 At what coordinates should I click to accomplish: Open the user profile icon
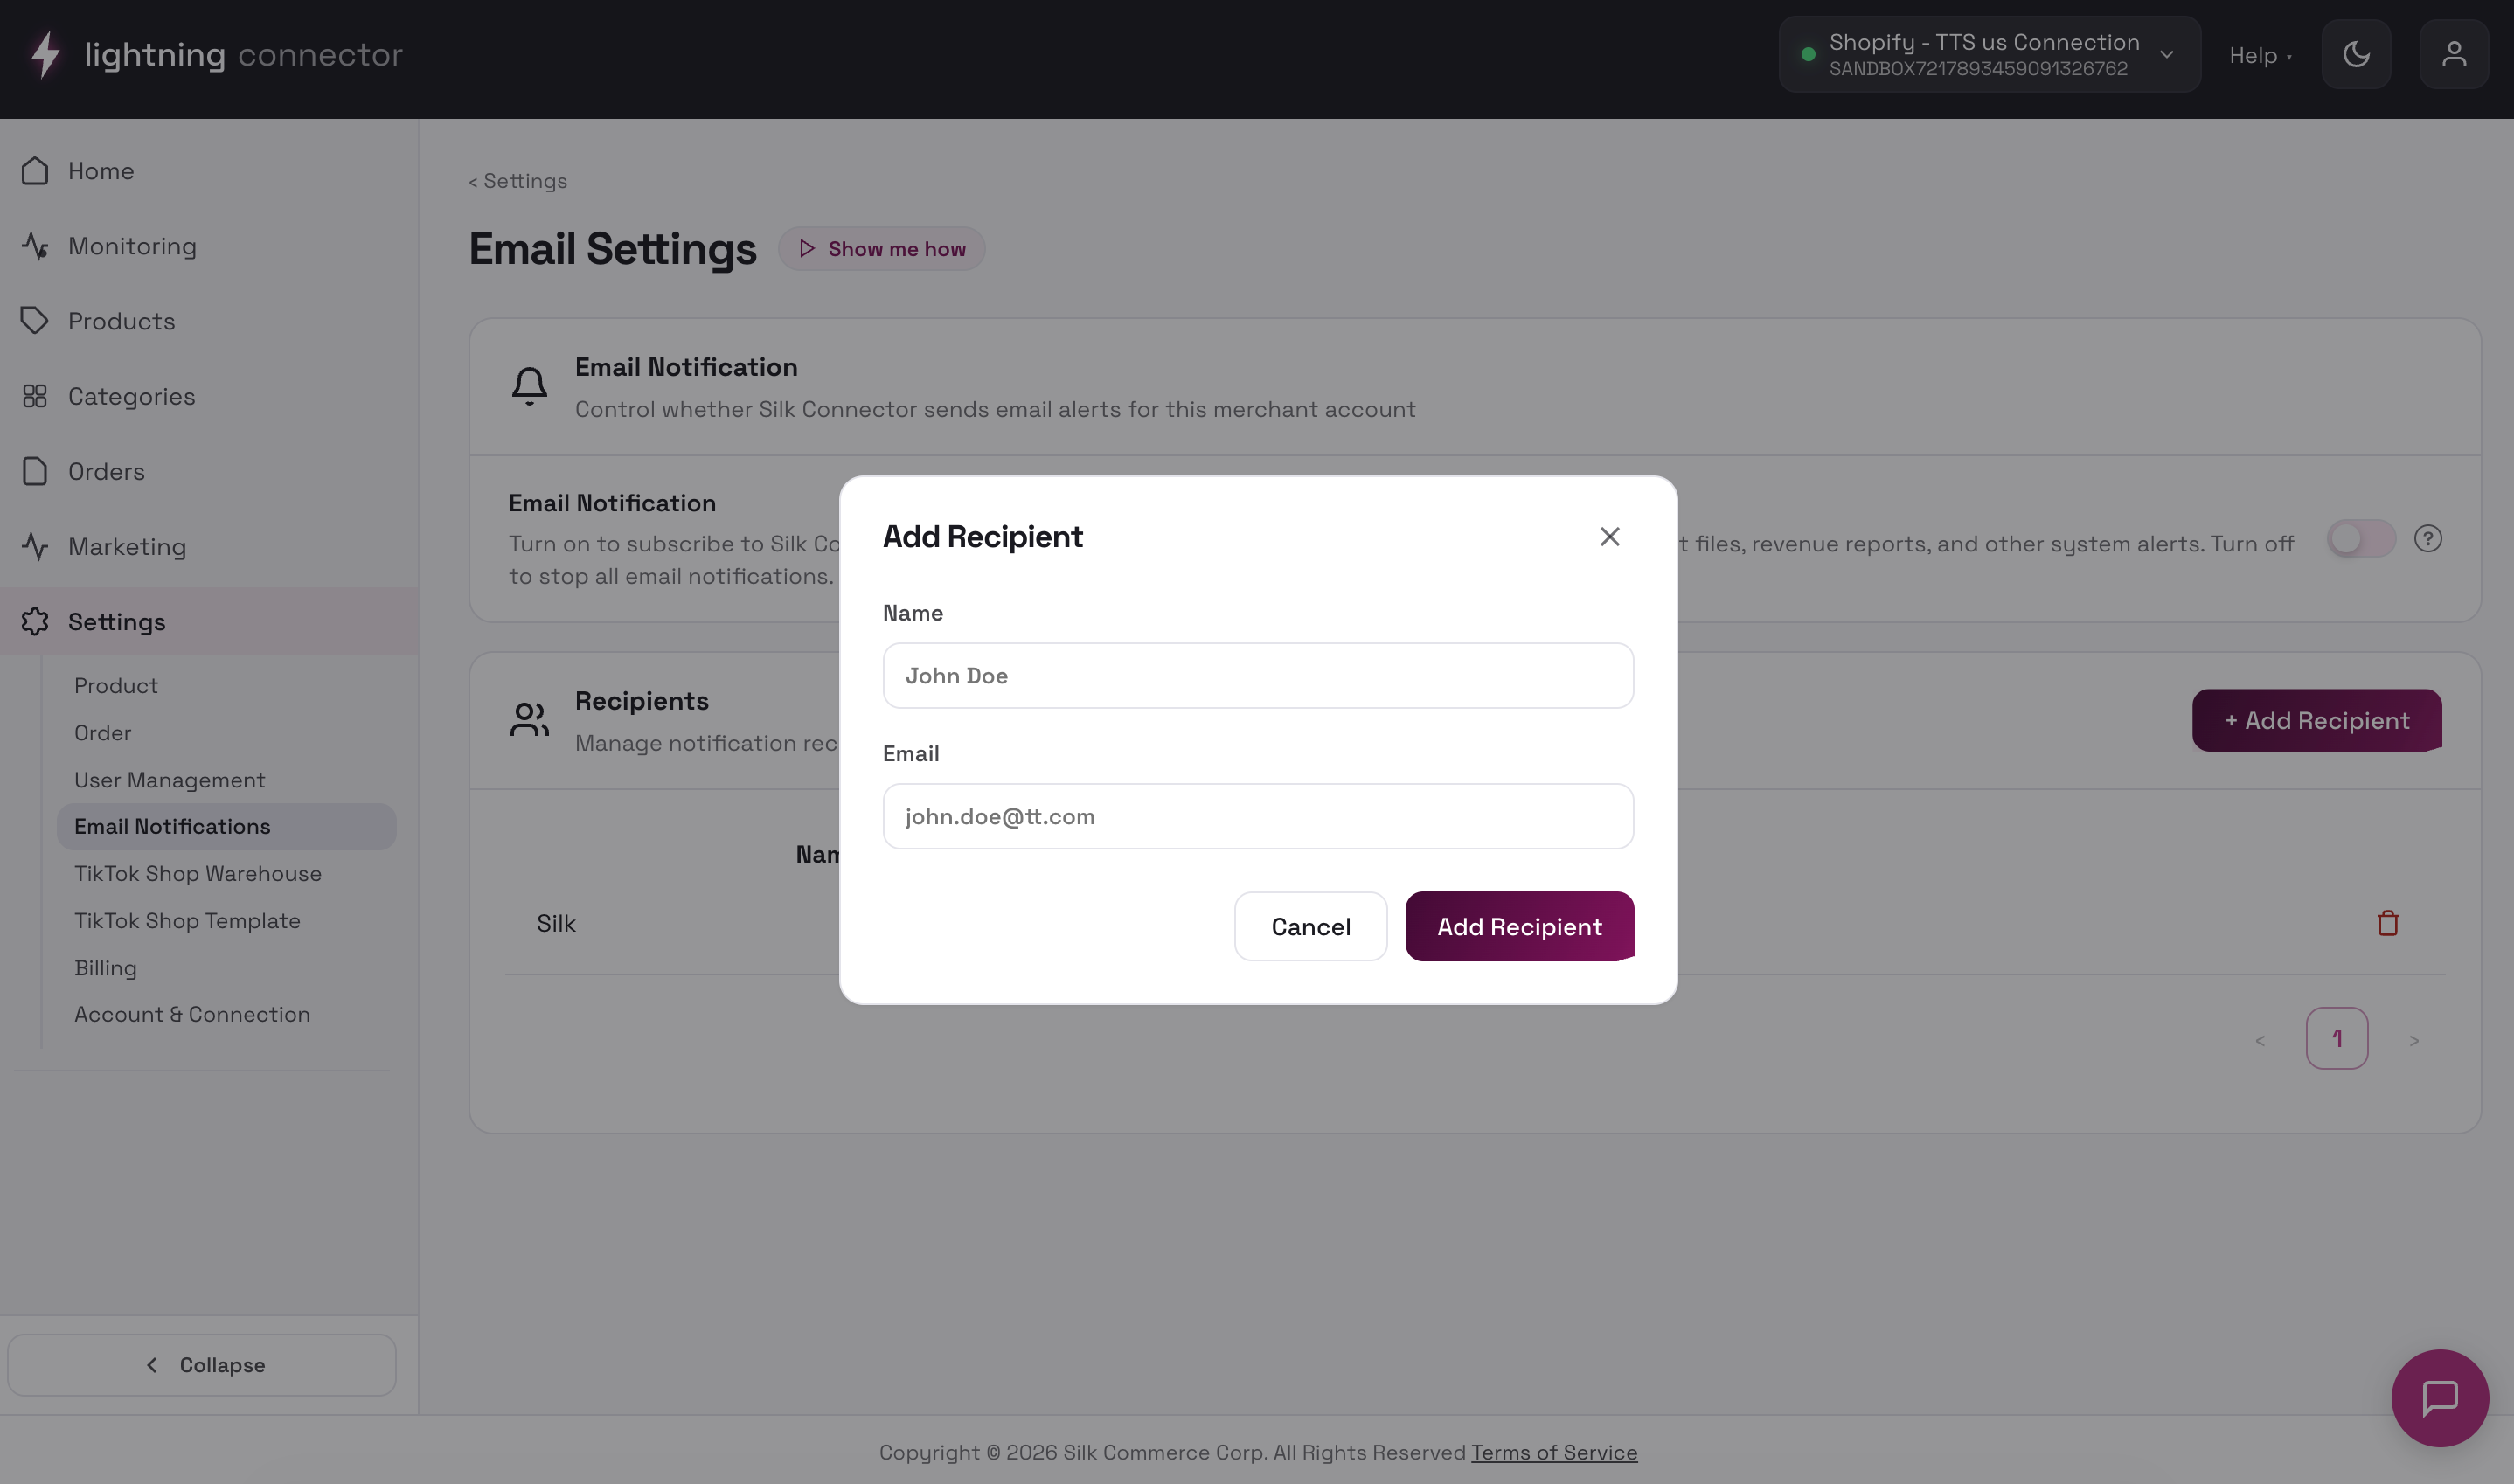tap(2453, 55)
